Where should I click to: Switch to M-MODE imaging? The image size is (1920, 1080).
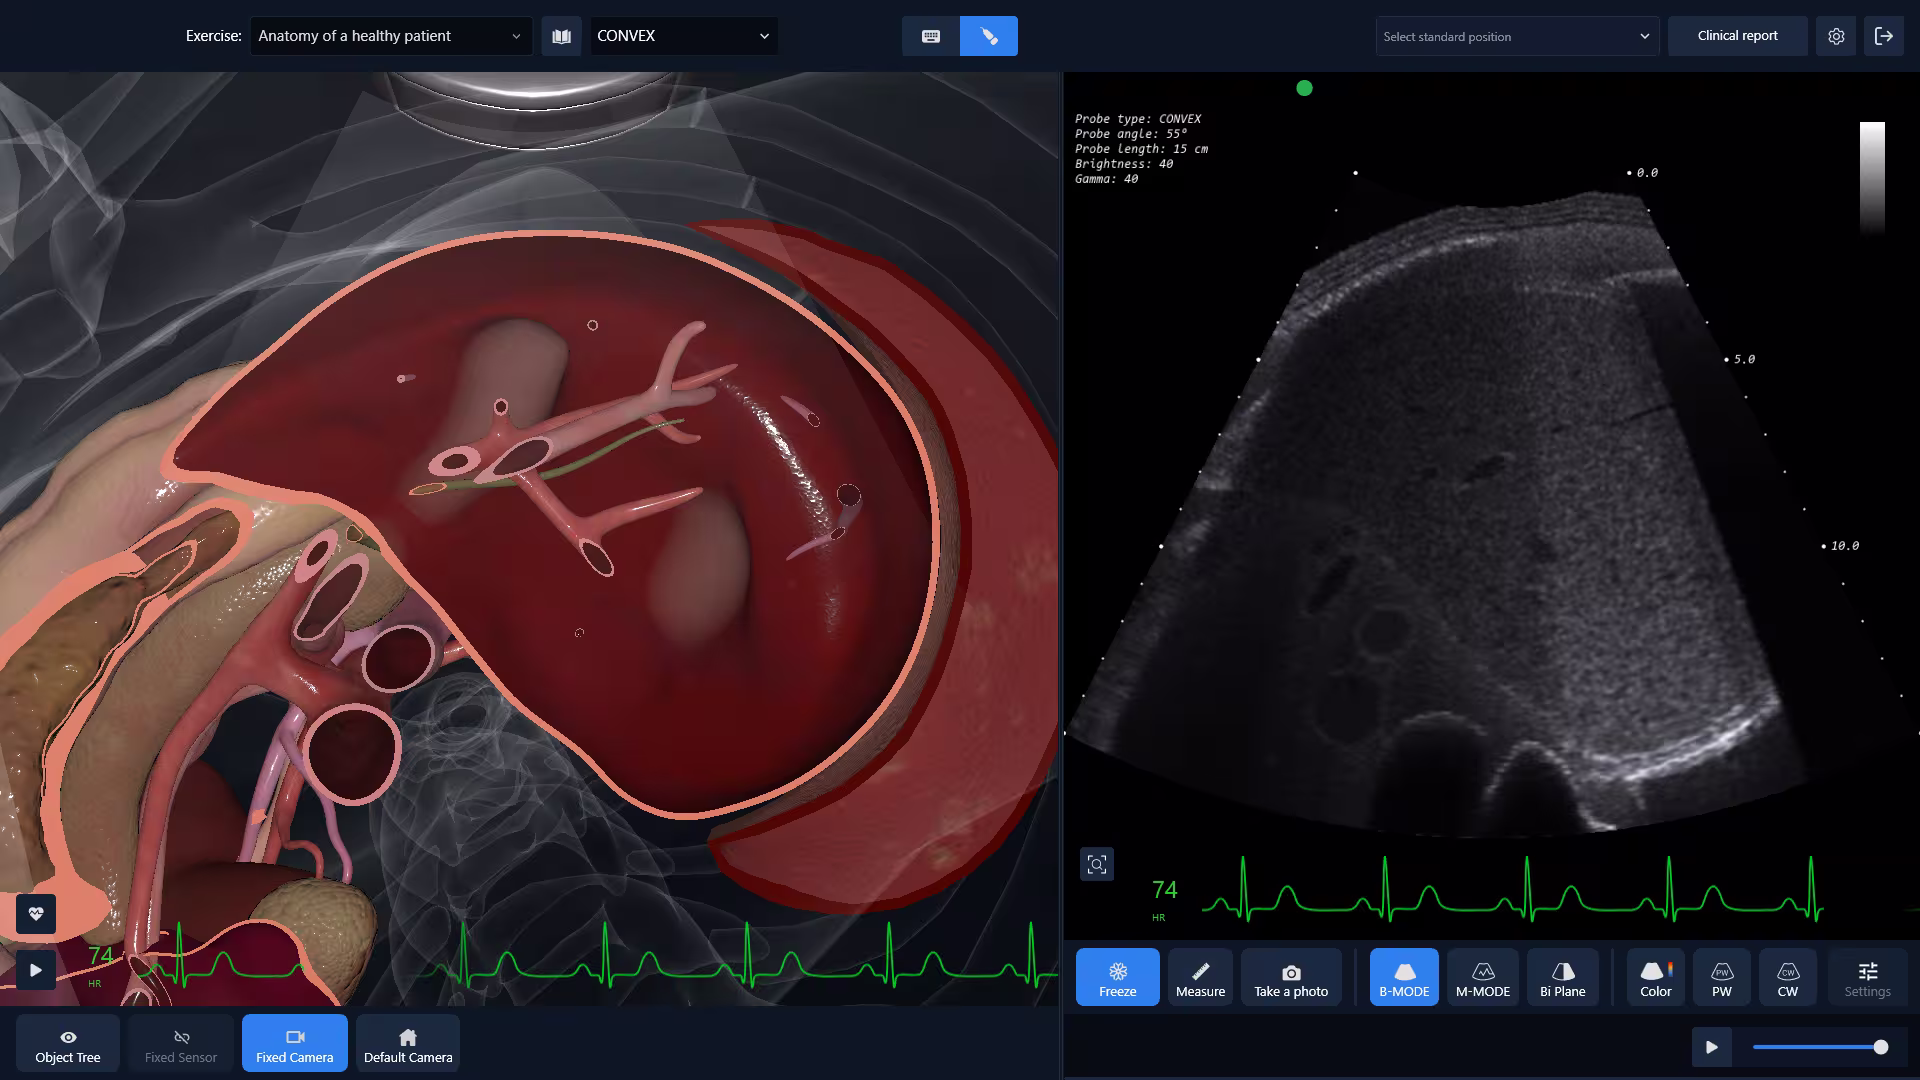pyautogui.click(x=1482, y=977)
